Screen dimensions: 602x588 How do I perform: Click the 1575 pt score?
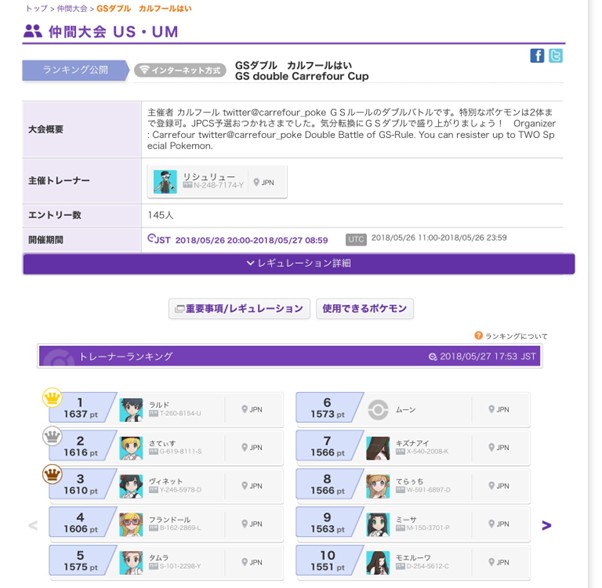[x=81, y=567]
